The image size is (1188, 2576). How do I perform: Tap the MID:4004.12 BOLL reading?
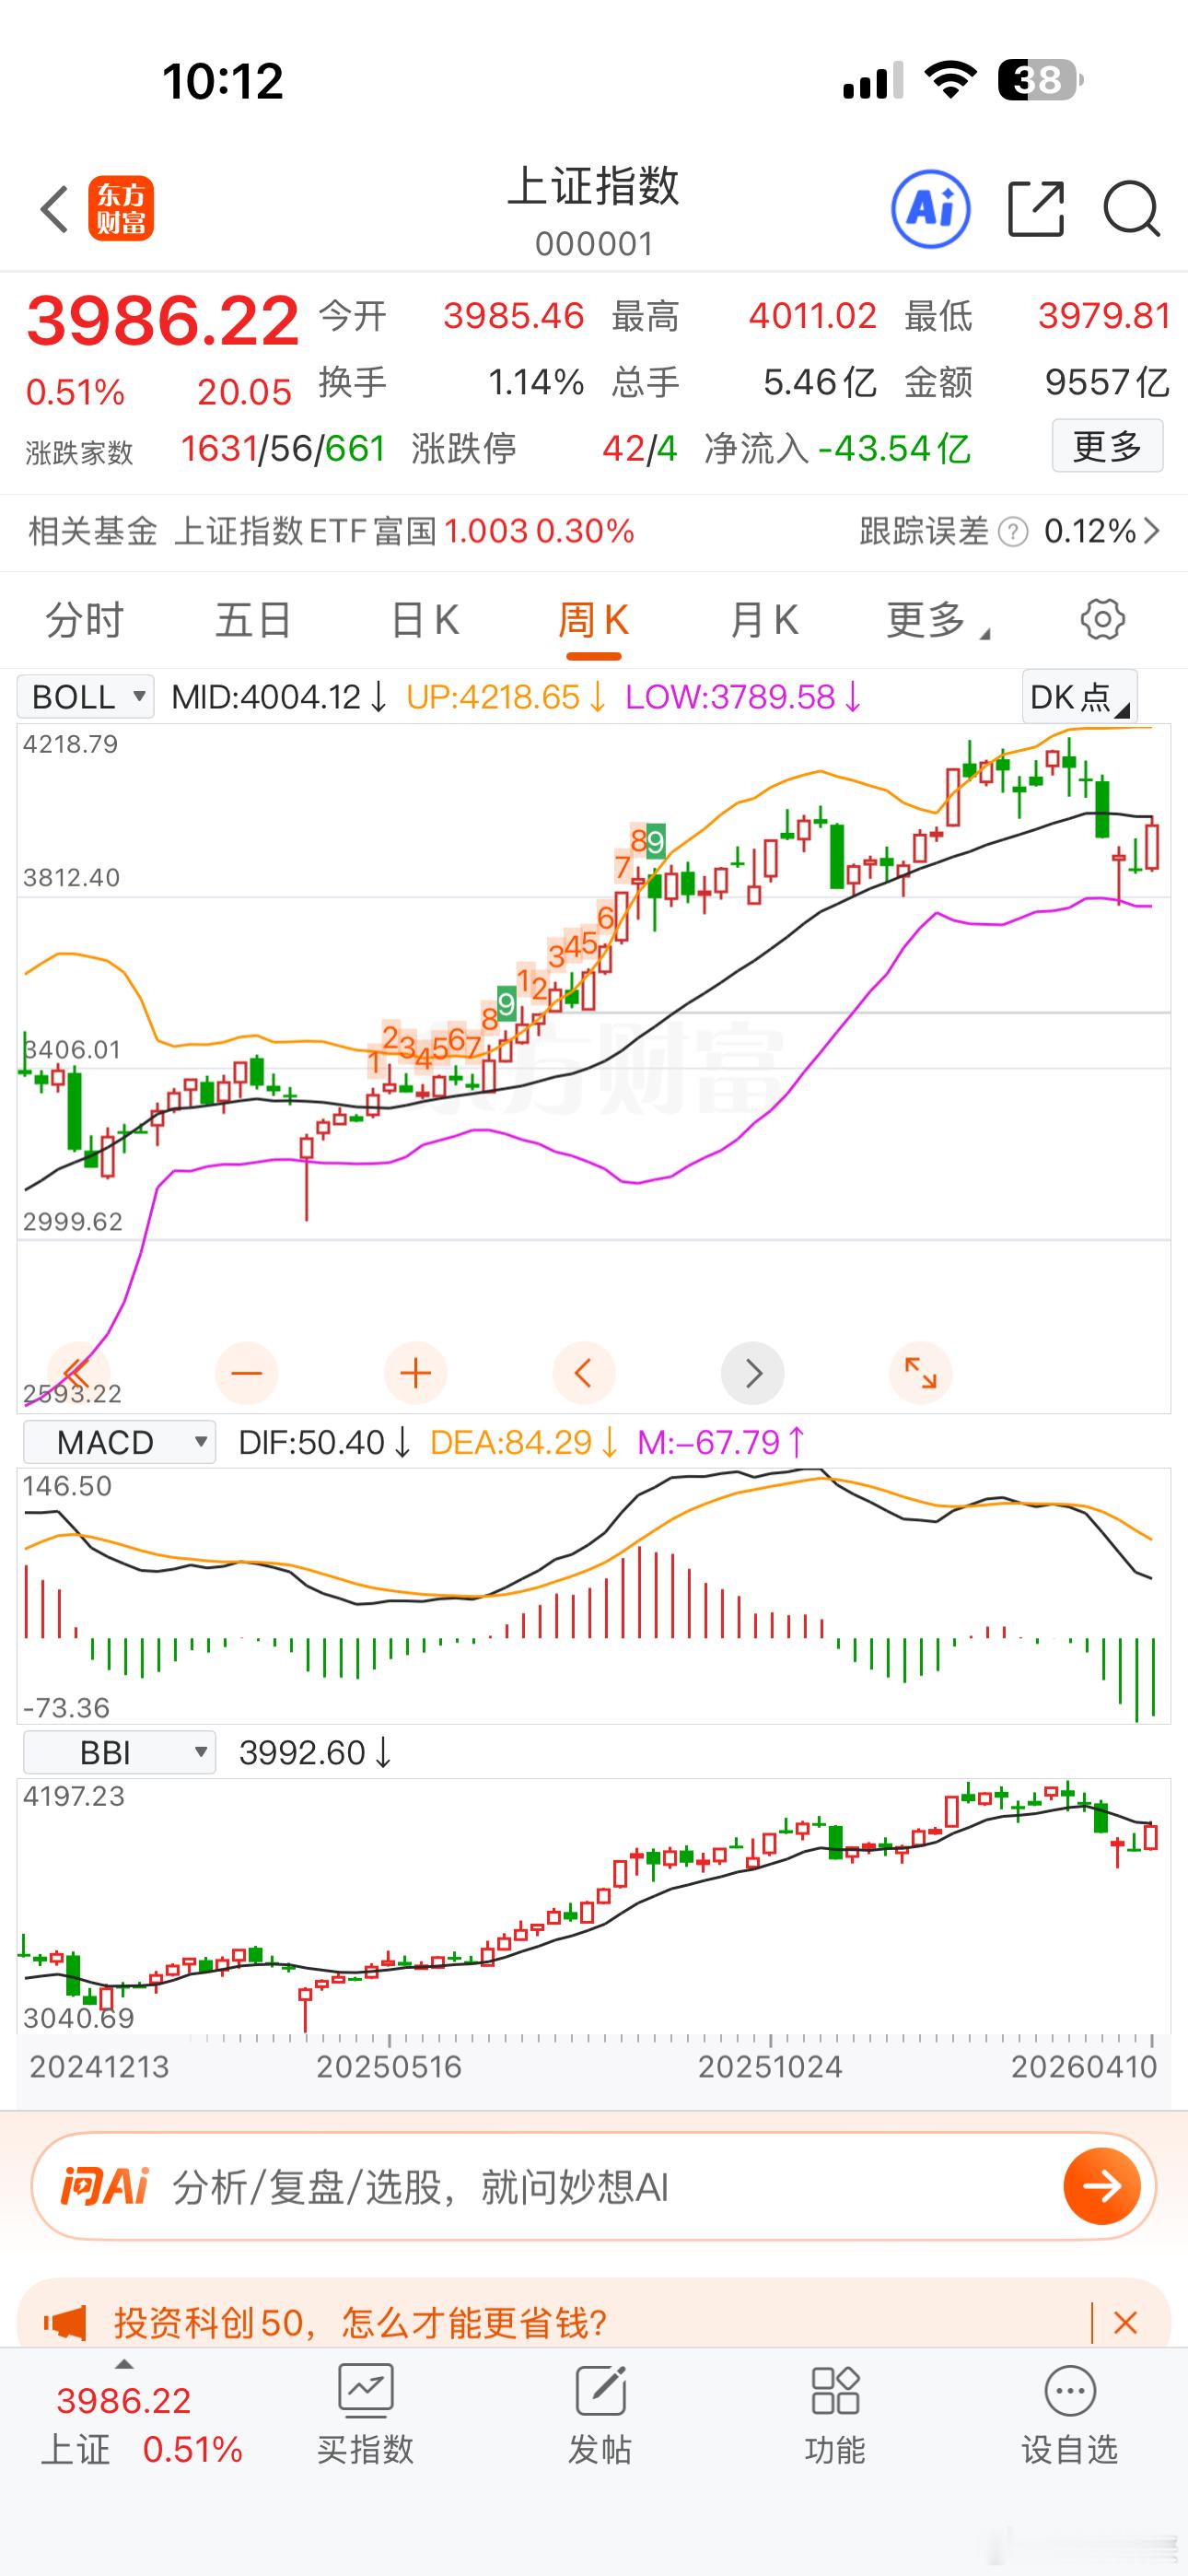279,697
